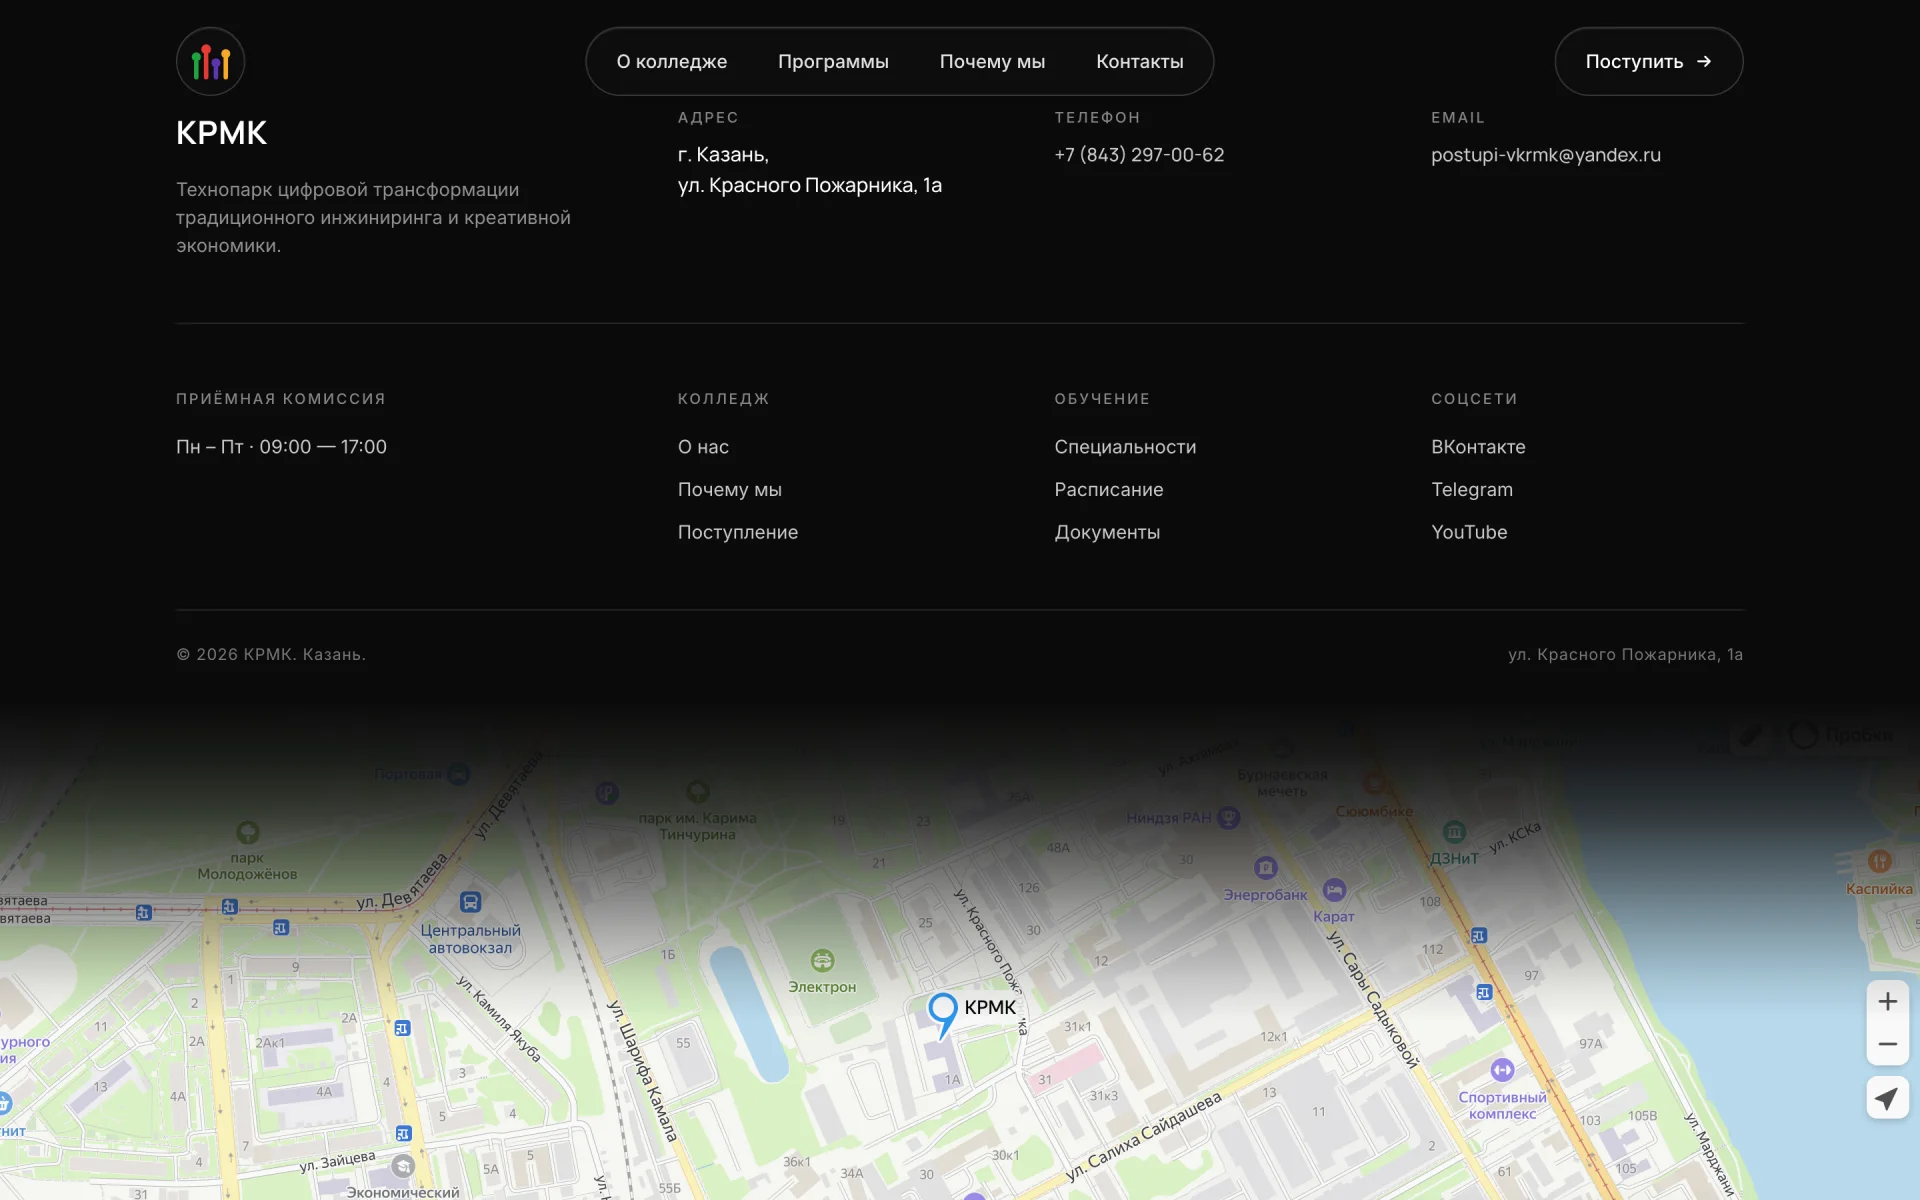Click the Спортивный комплекс map icon
Viewport: 1920px width, 1200px height.
pos(1502,1070)
